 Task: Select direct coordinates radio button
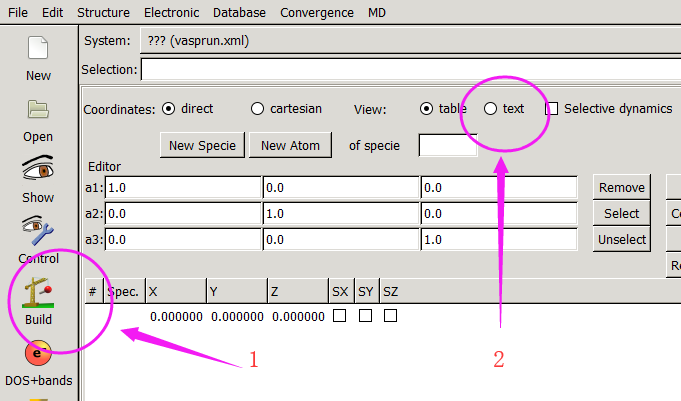(x=168, y=109)
